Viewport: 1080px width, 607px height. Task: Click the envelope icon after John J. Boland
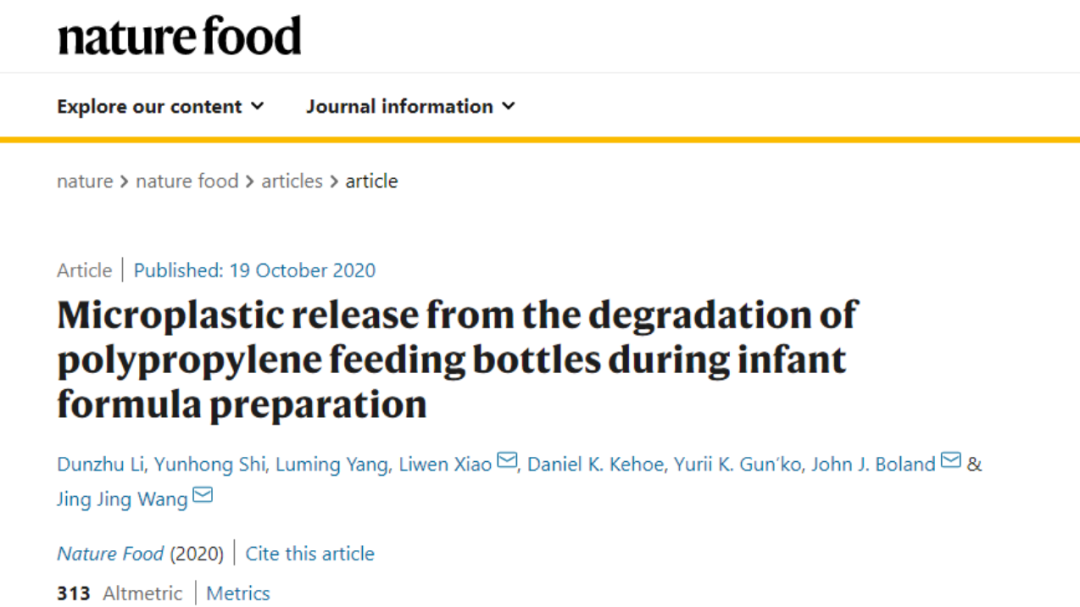point(951,460)
